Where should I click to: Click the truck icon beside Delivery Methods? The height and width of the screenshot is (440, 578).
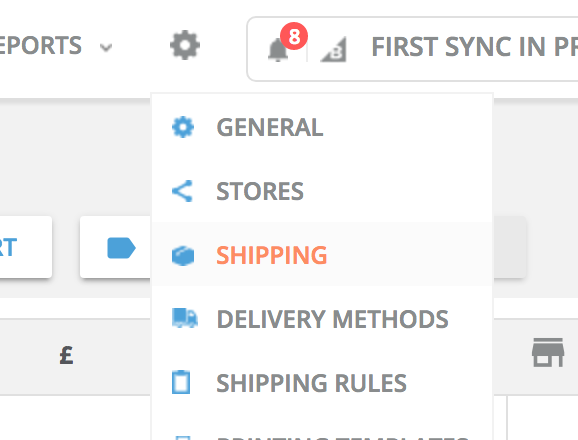click(185, 318)
